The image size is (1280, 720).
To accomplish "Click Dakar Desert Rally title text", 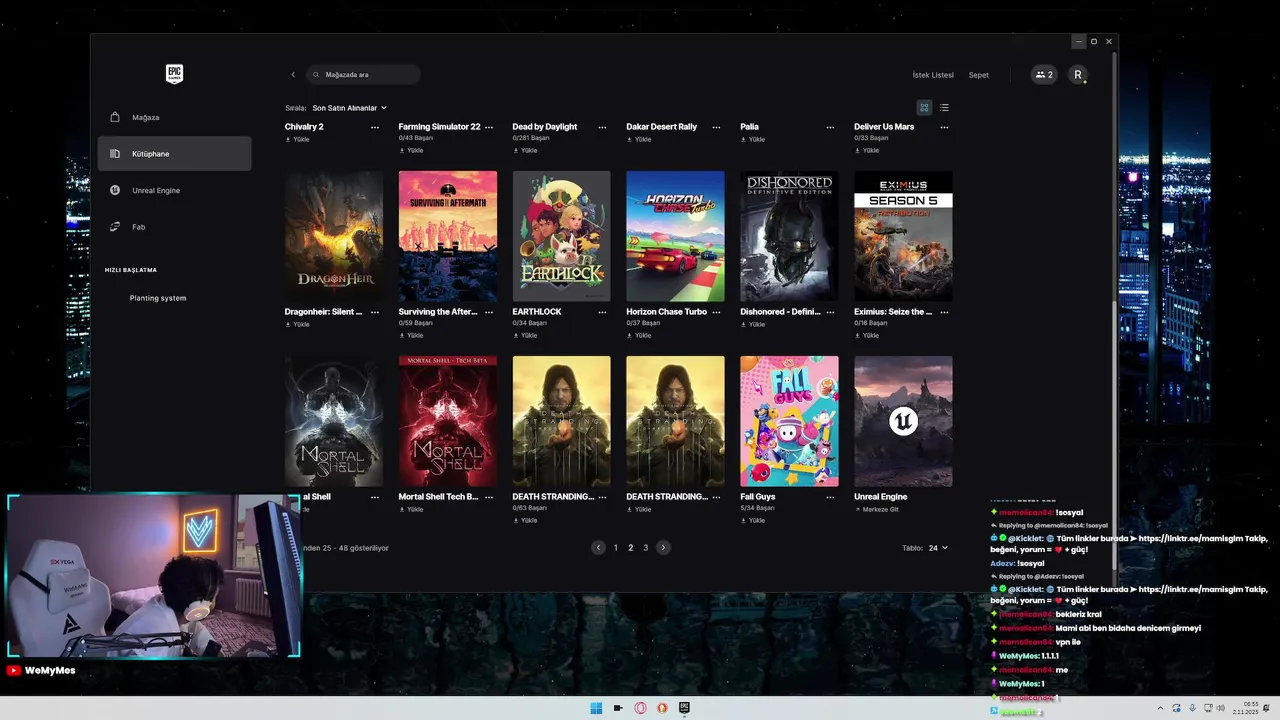I will [662, 127].
